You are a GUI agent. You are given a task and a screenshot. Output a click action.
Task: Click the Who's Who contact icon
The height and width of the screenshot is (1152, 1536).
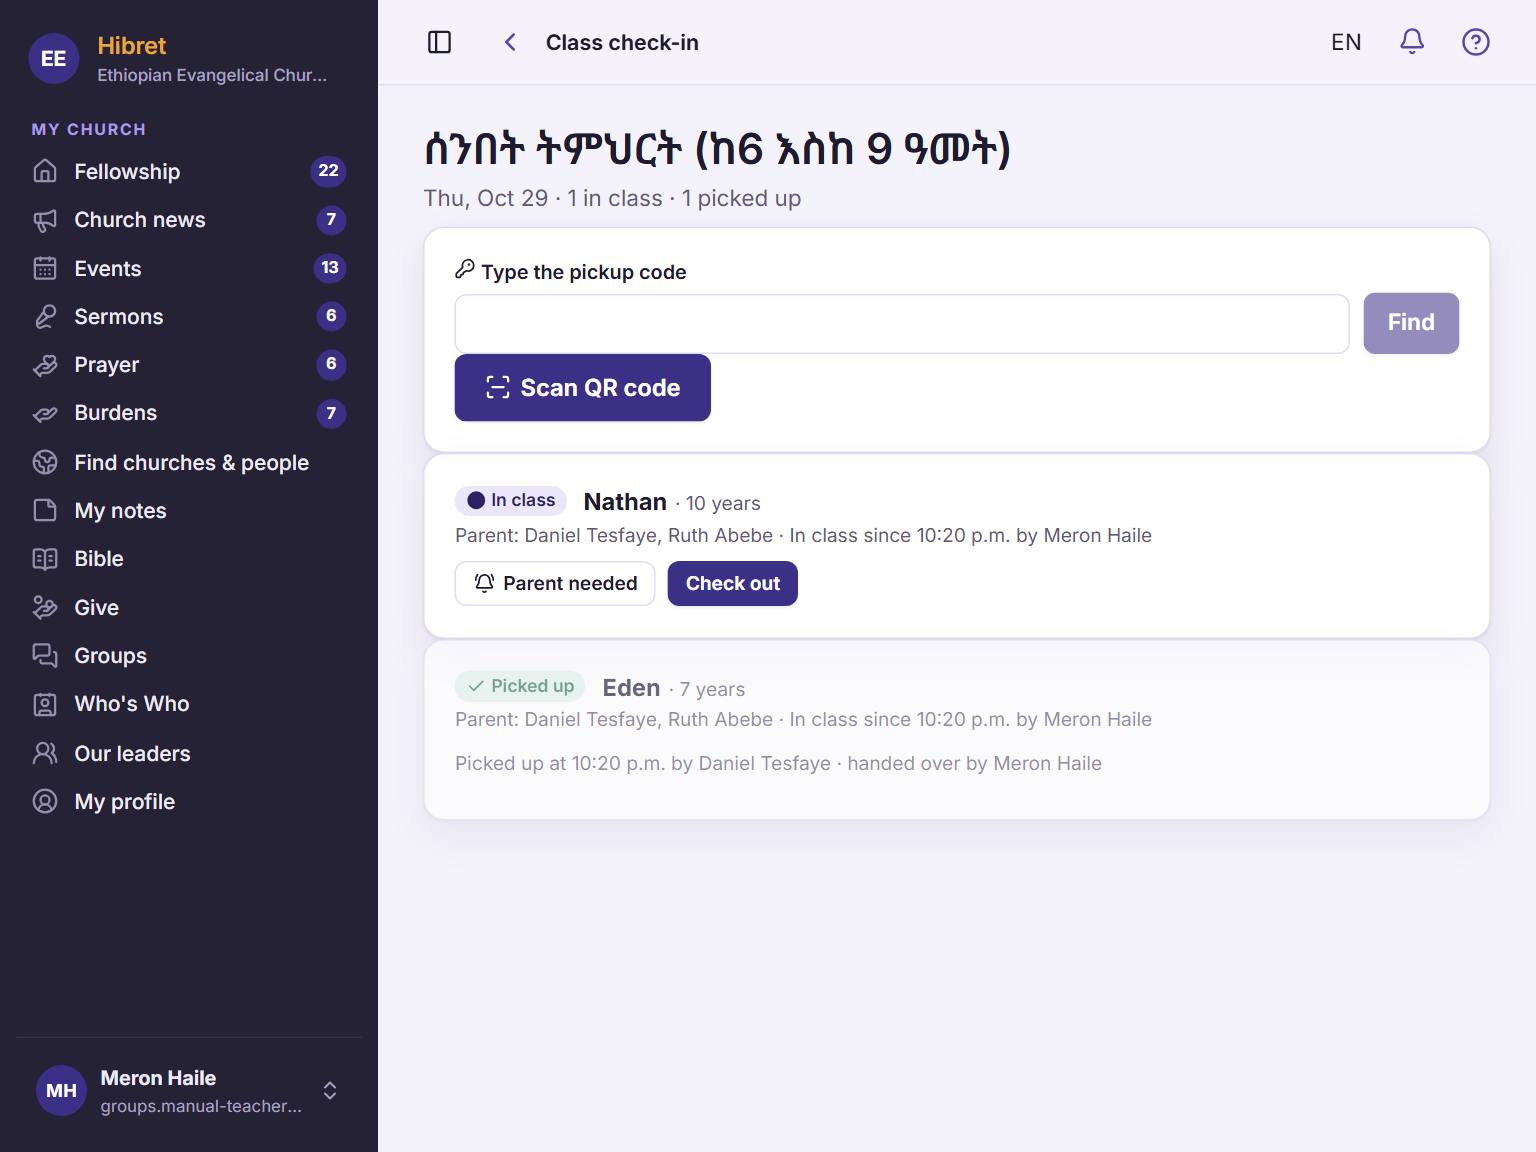click(x=45, y=704)
